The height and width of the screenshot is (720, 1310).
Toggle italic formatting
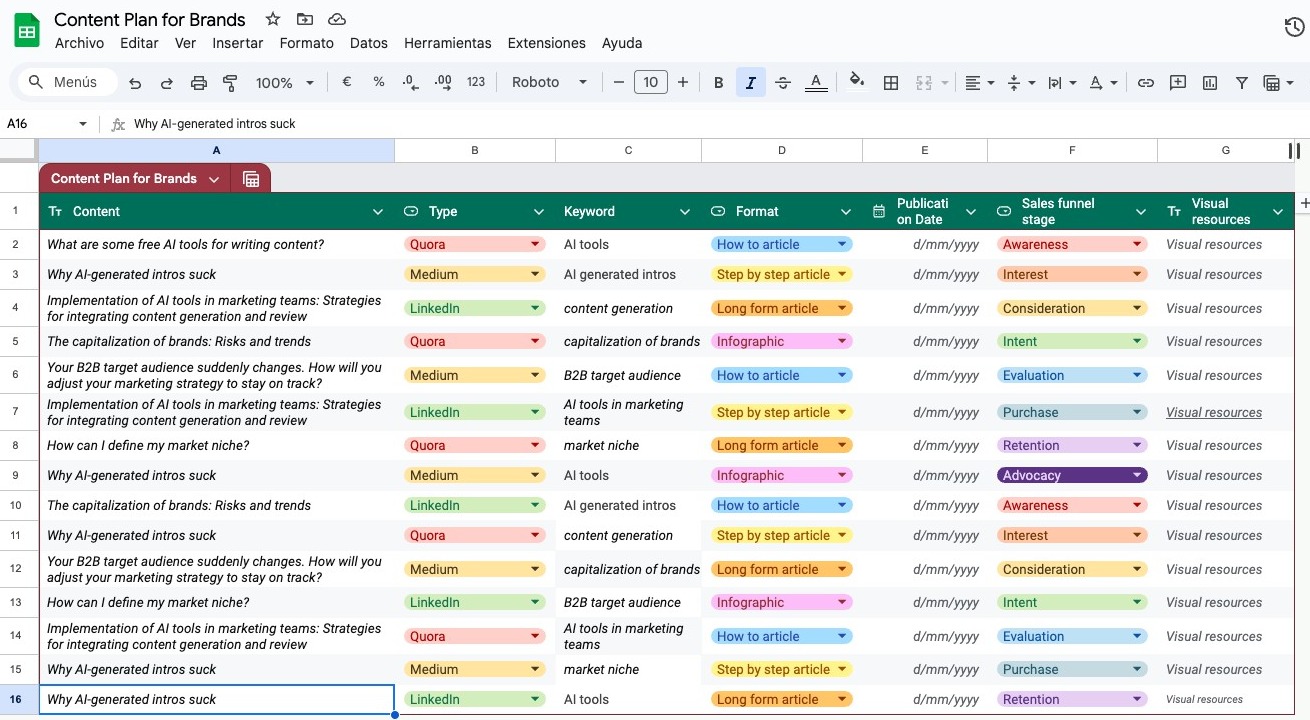[x=750, y=83]
